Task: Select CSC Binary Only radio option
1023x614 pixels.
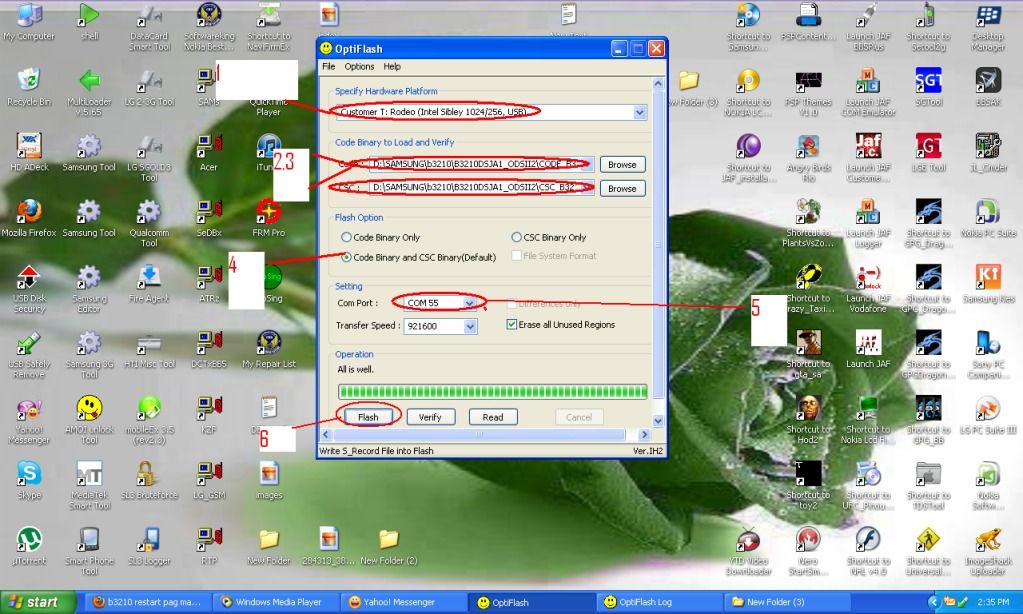Action: point(516,237)
